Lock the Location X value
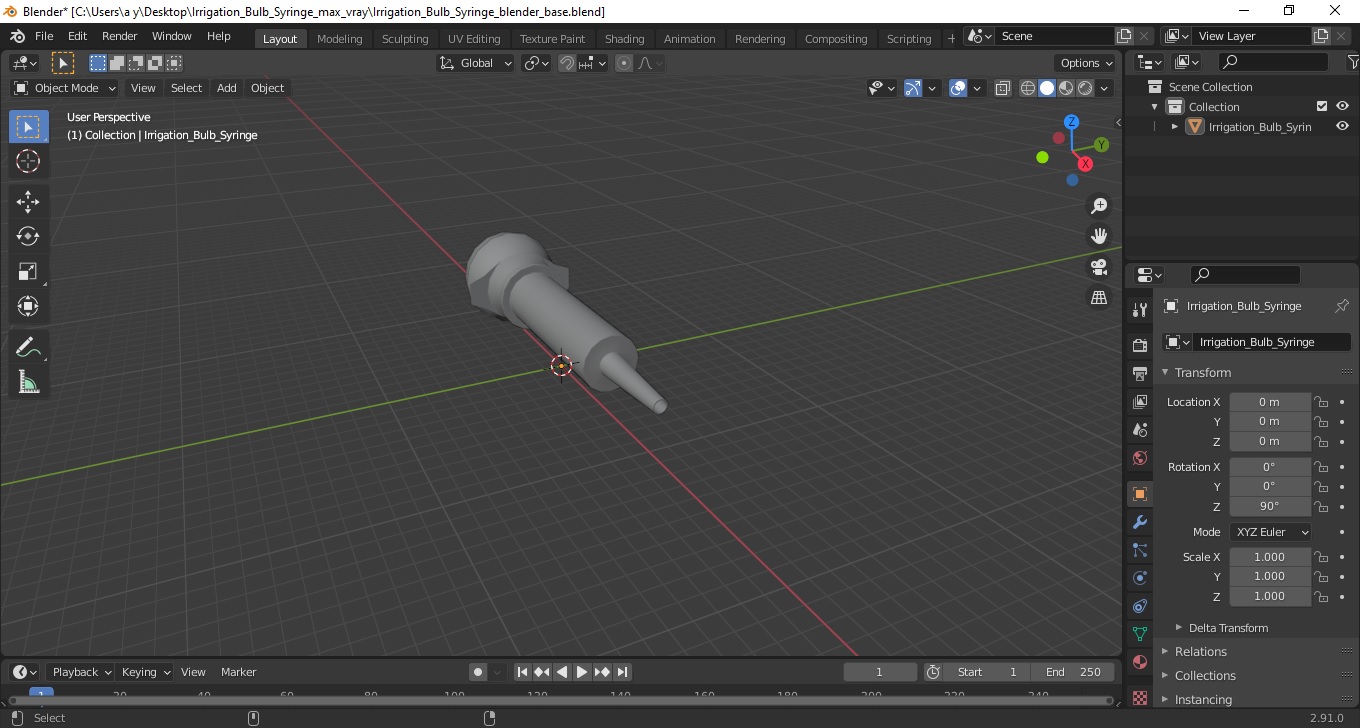The image size is (1360, 728). [1321, 402]
